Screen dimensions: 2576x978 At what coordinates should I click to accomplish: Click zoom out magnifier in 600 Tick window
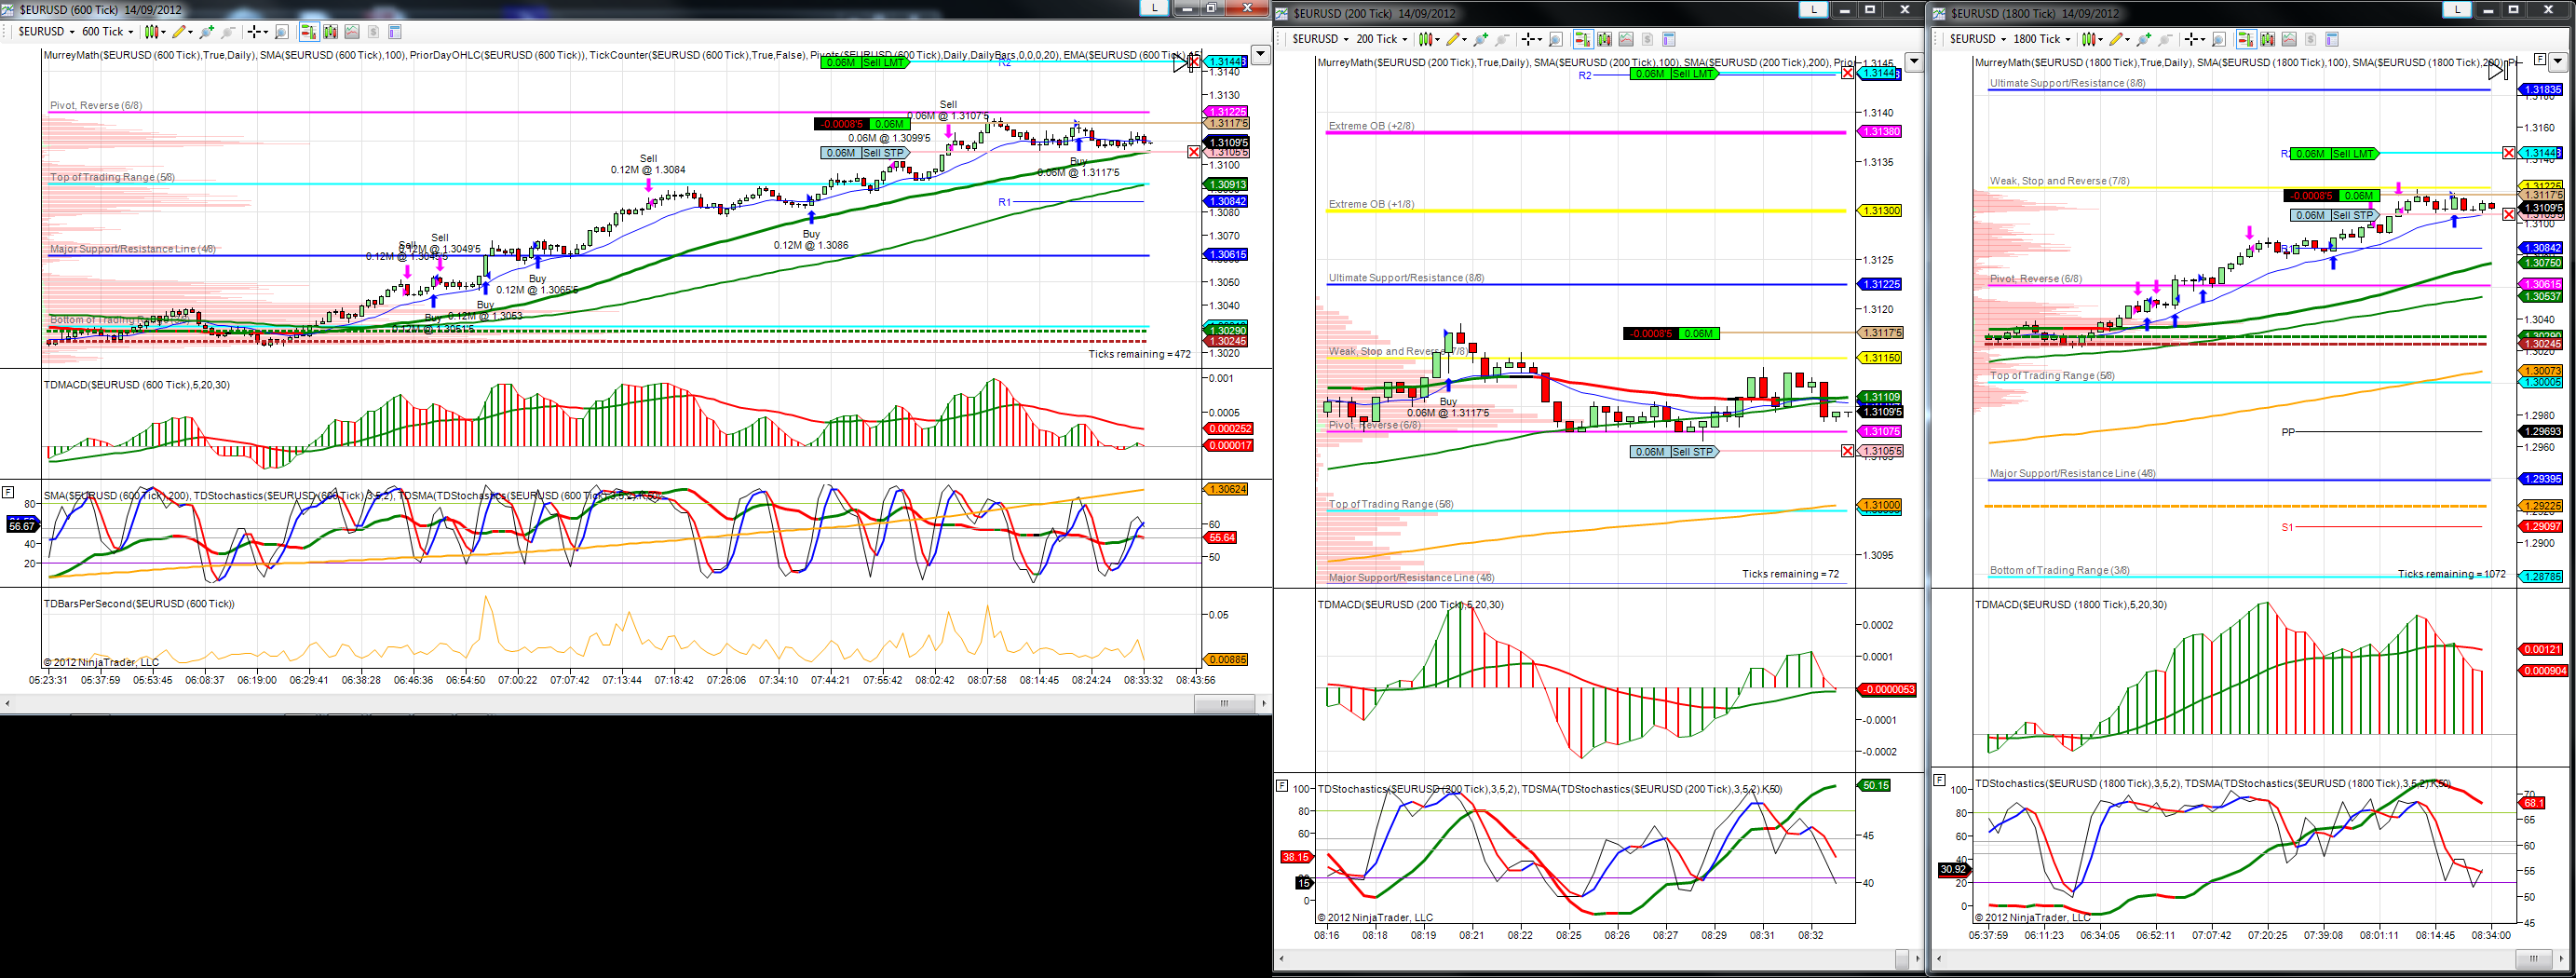(x=228, y=32)
